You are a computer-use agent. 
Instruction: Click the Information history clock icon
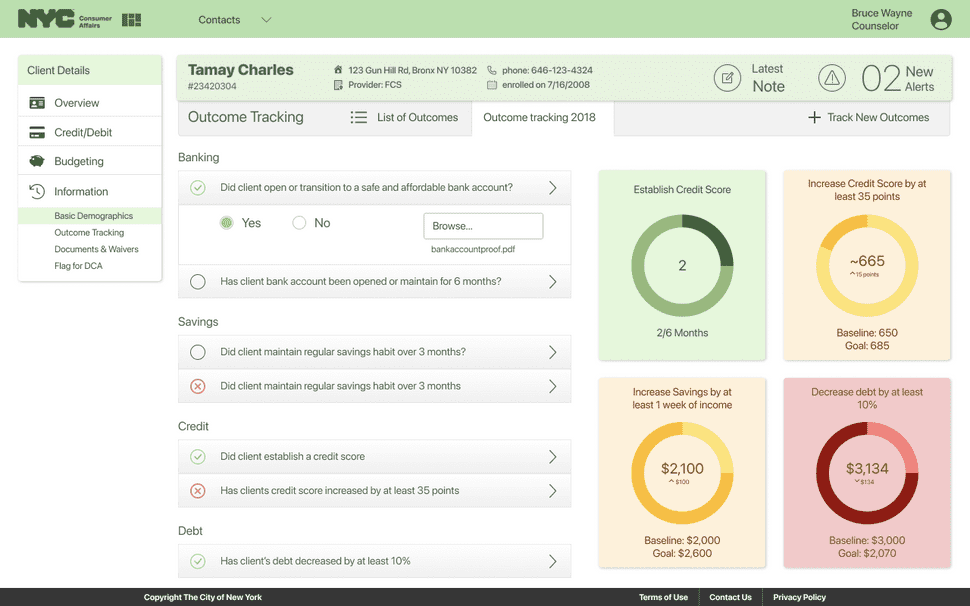pos(37,191)
